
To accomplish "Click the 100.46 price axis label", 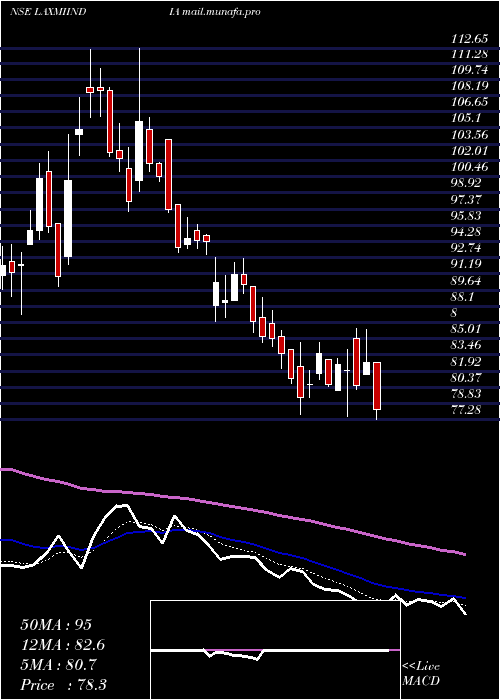I will 470,167.
